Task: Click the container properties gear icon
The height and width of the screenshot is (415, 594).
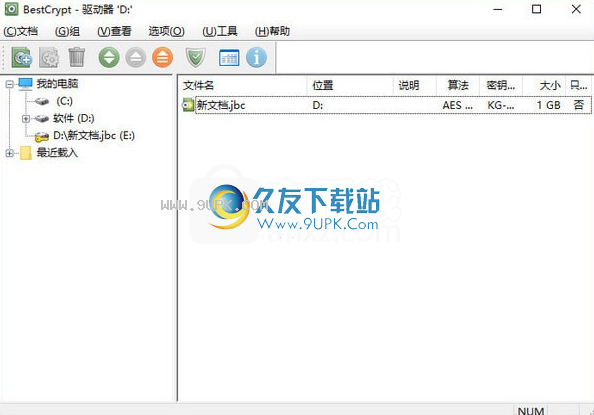Action: (x=49, y=58)
